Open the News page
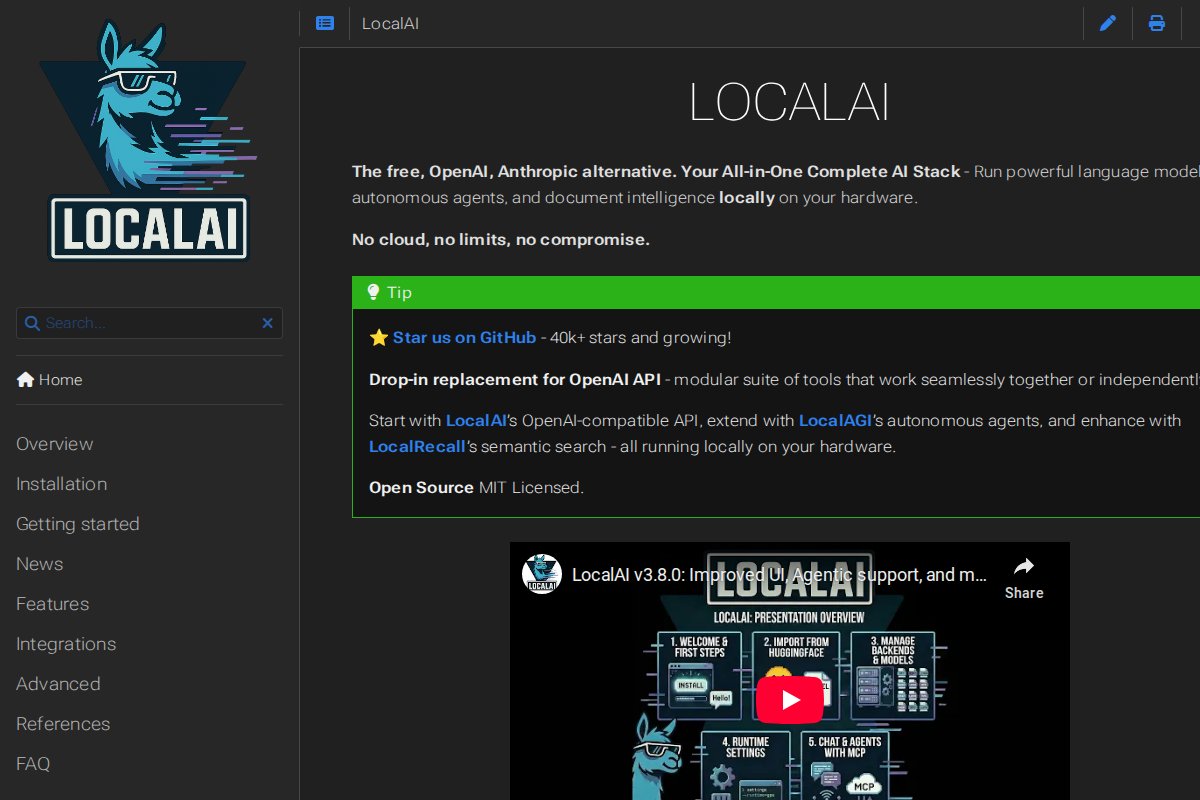 40,564
